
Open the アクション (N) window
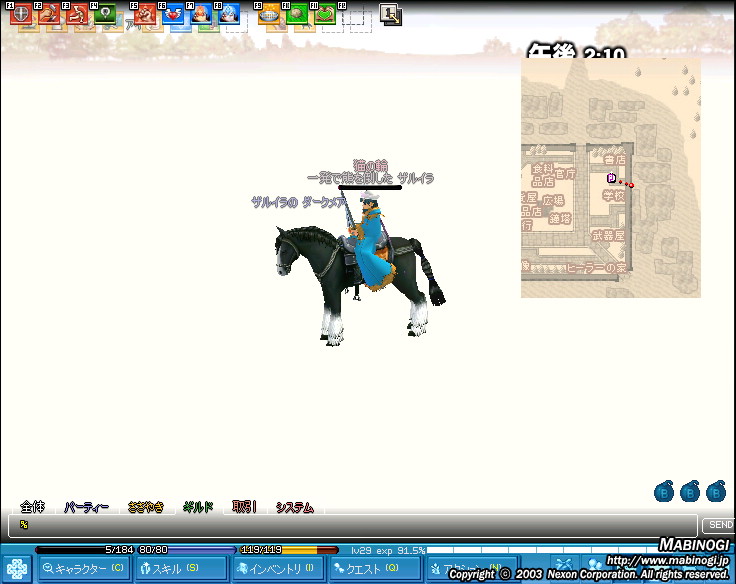click(x=471, y=569)
